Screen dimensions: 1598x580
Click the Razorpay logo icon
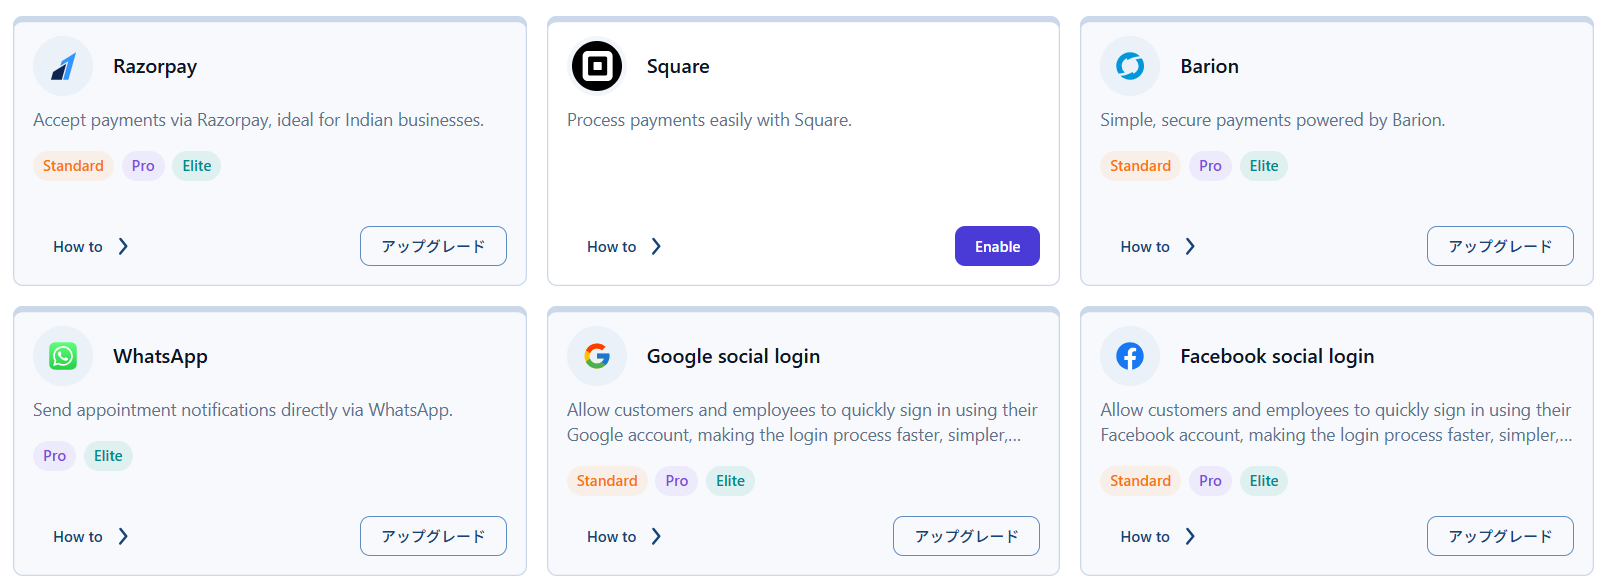click(63, 67)
